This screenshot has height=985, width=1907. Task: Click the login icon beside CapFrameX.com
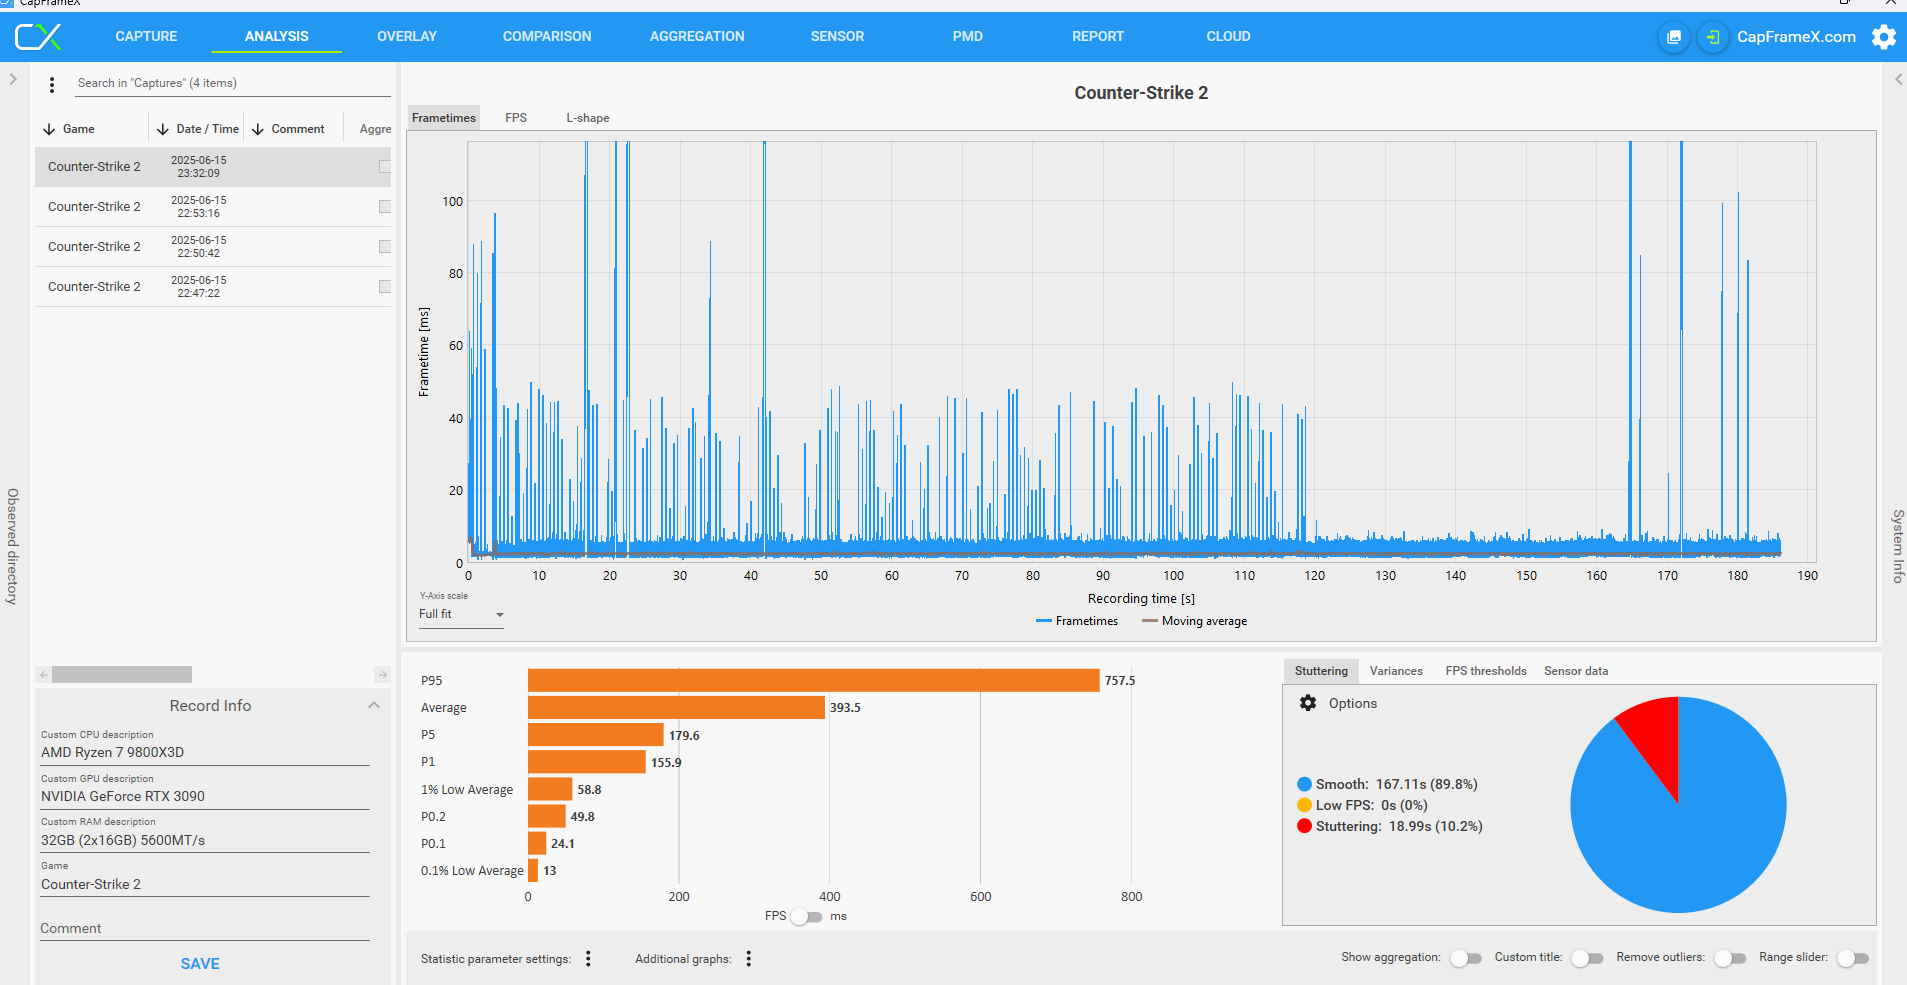pos(1713,37)
